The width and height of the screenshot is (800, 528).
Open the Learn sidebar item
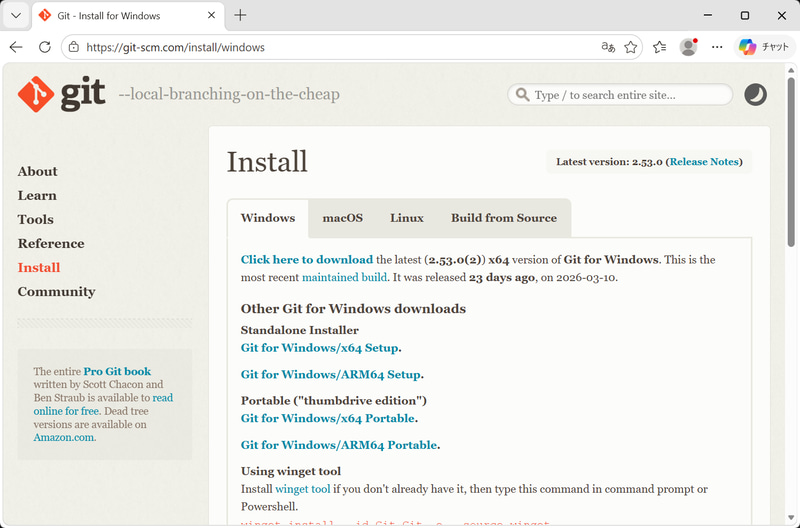[x=37, y=195]
